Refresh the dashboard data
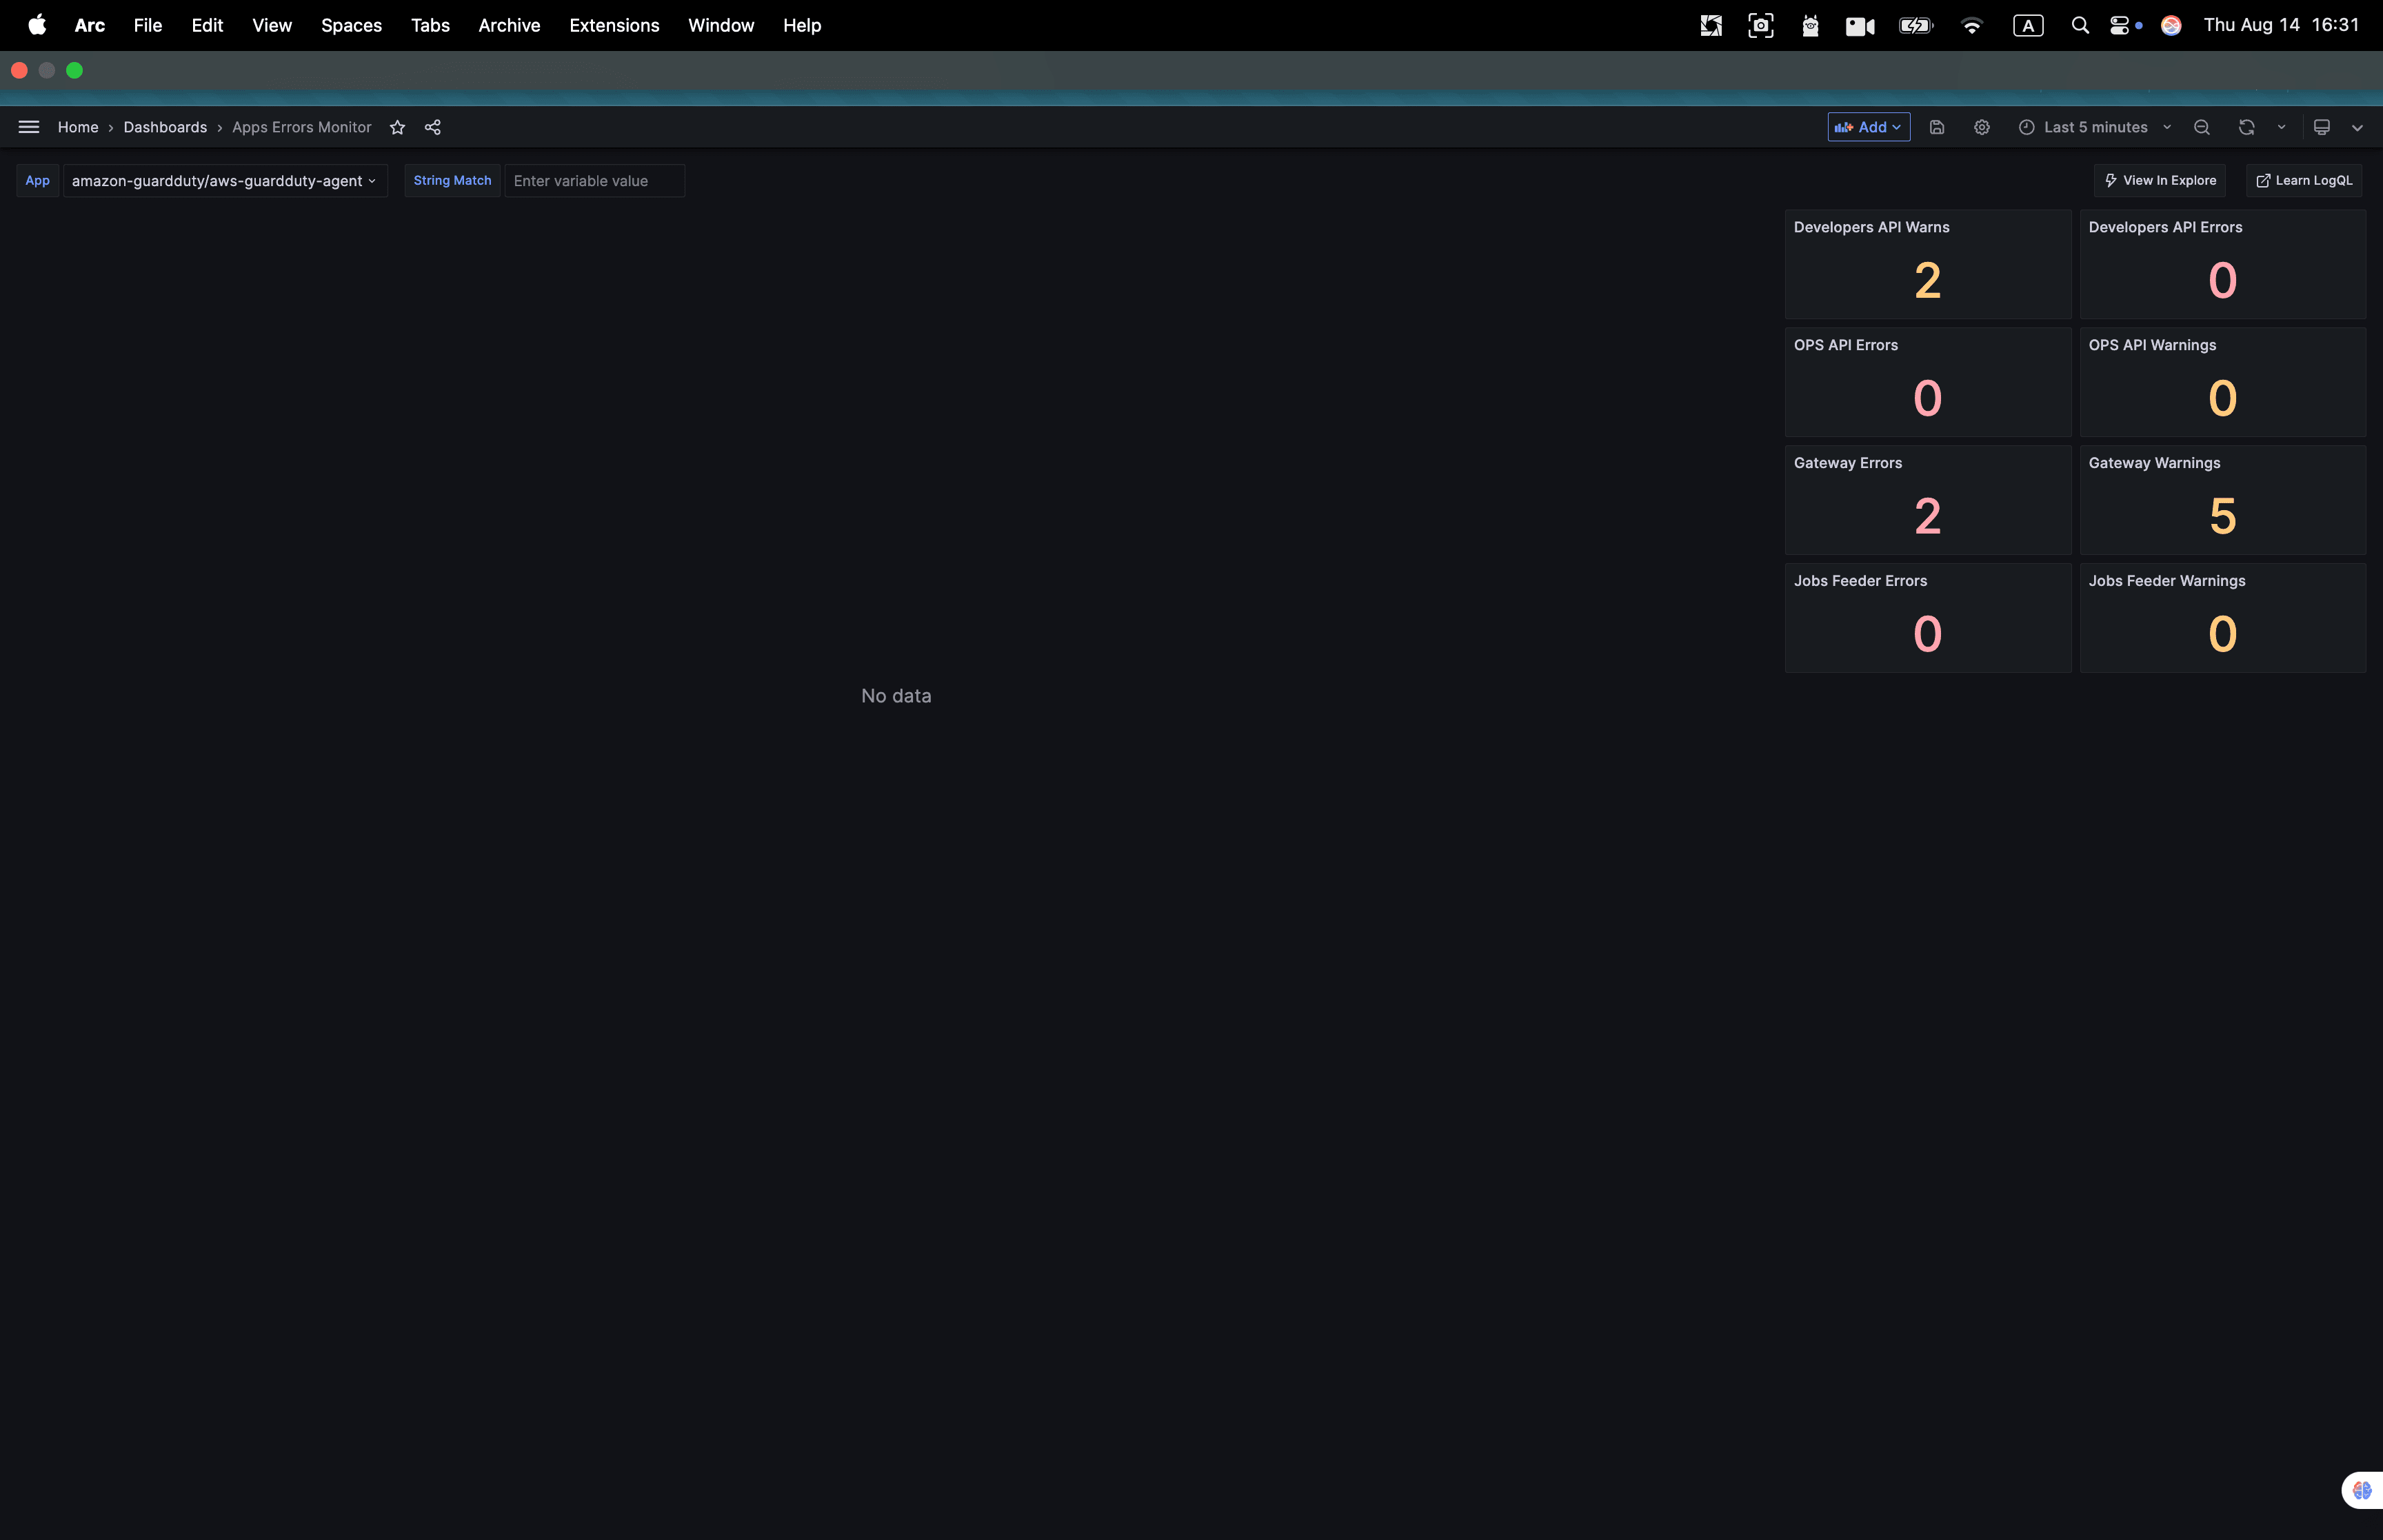 (x=2246, y=127)
